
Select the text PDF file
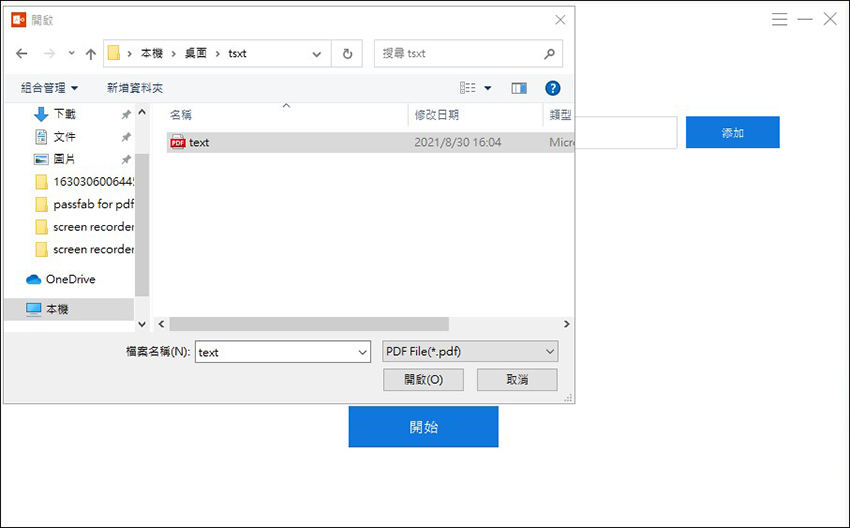(x=199, y=143)
